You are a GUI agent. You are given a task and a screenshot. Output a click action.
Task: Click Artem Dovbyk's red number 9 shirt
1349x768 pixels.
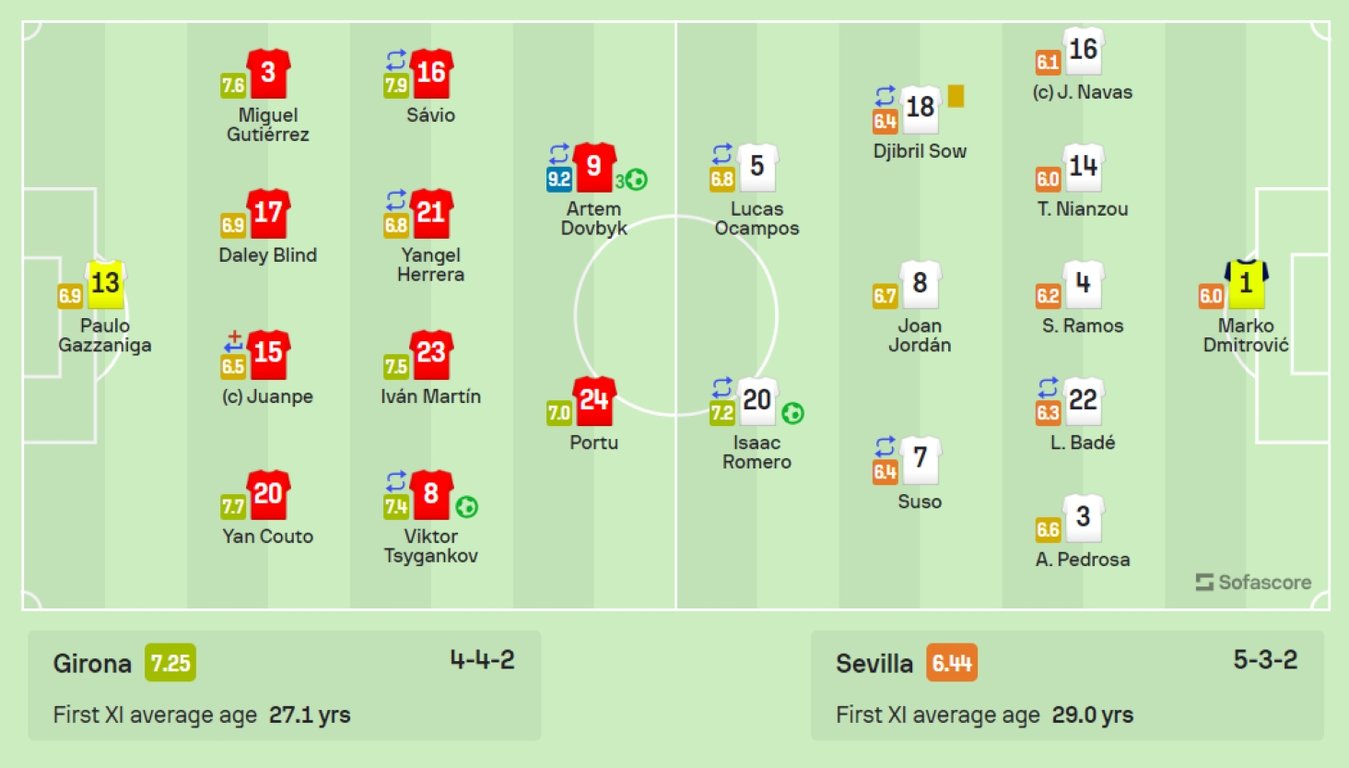click(594, 166)
